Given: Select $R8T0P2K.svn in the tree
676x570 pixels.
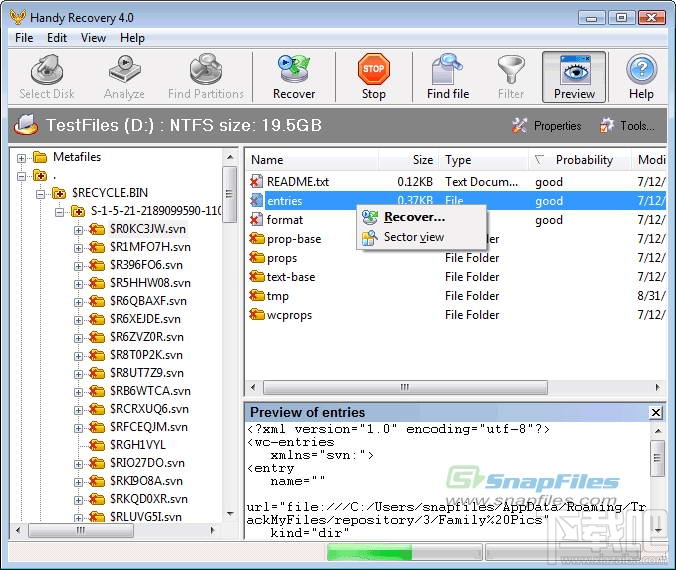Looking at the screenshot, I should coord(146,355).
